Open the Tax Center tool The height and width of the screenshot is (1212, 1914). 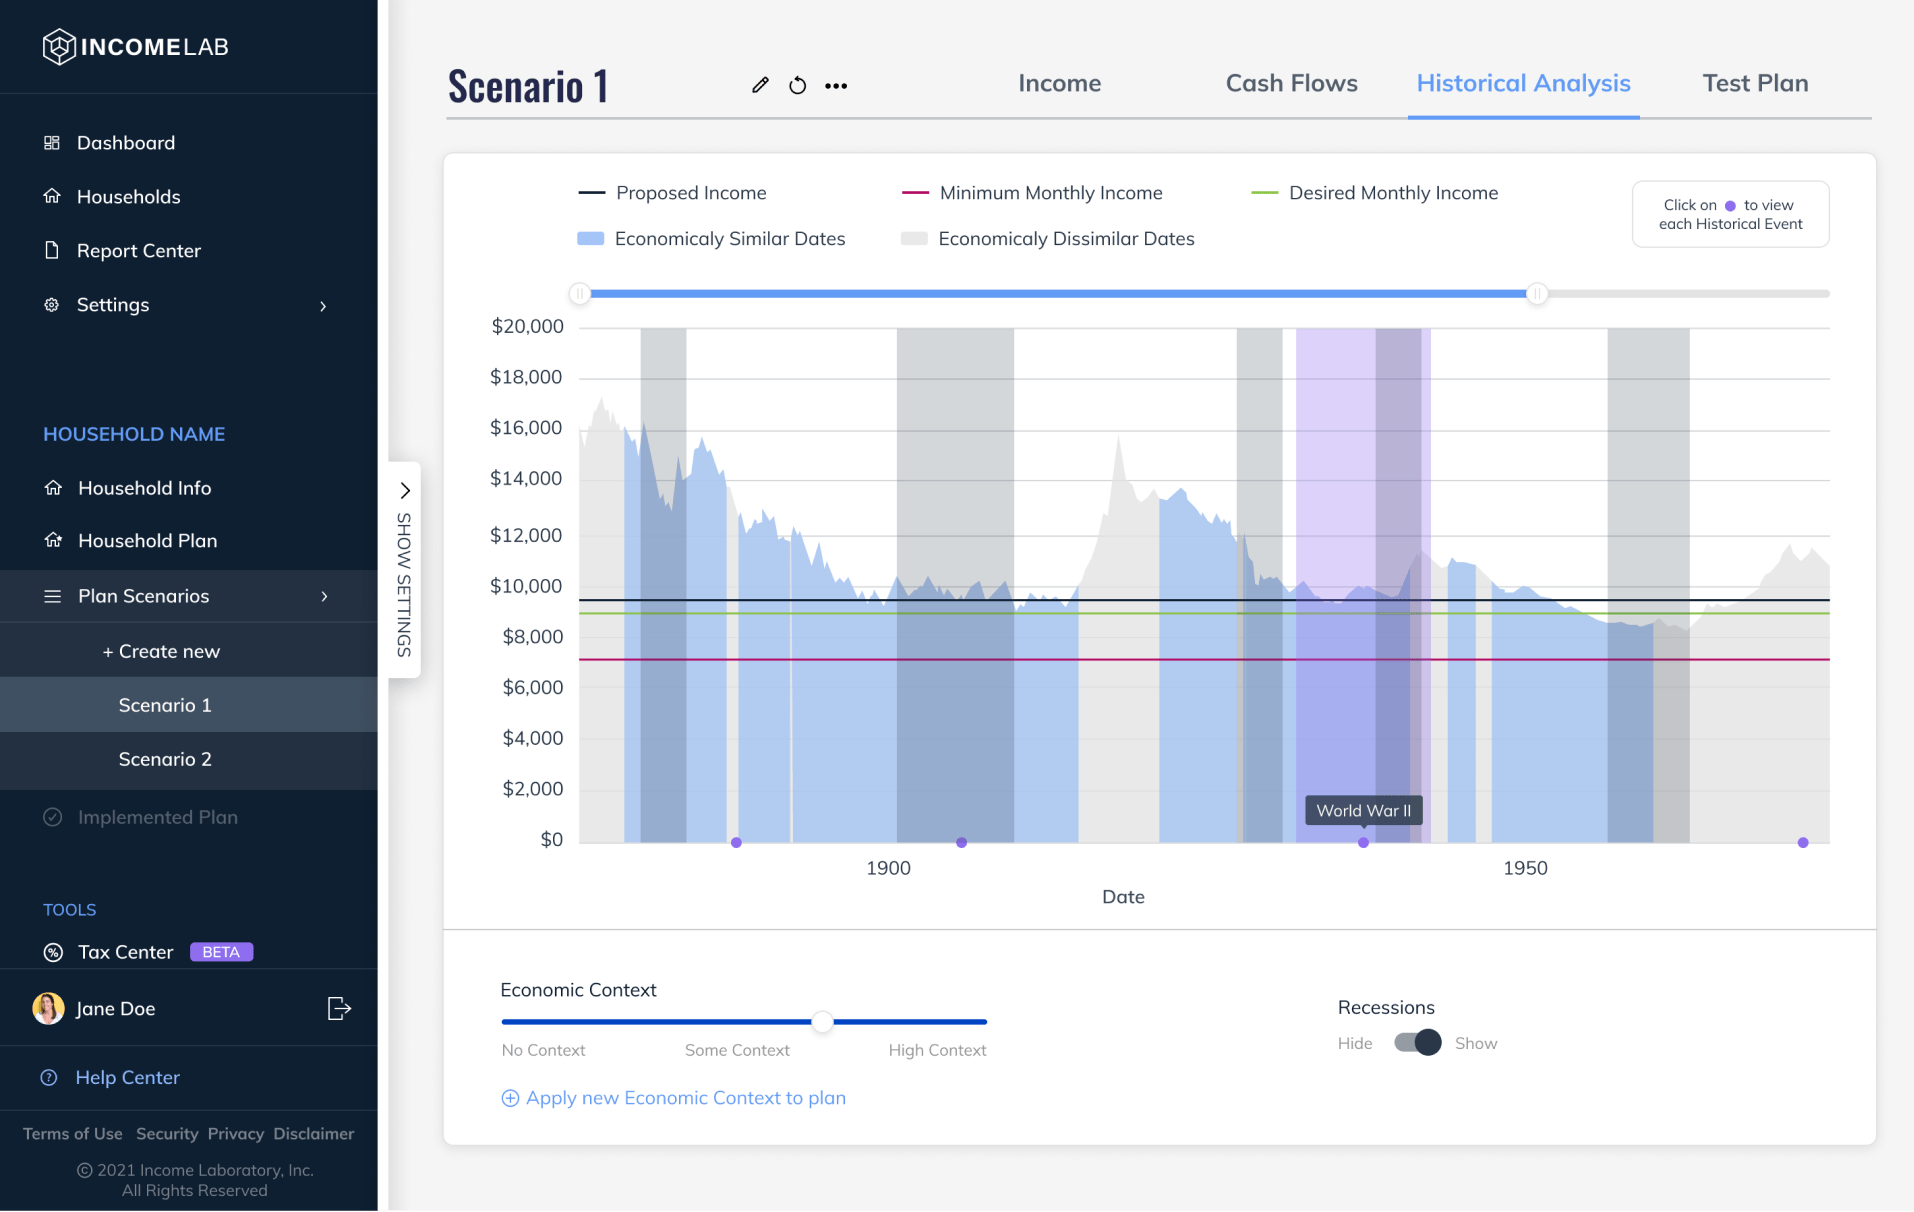124,951
